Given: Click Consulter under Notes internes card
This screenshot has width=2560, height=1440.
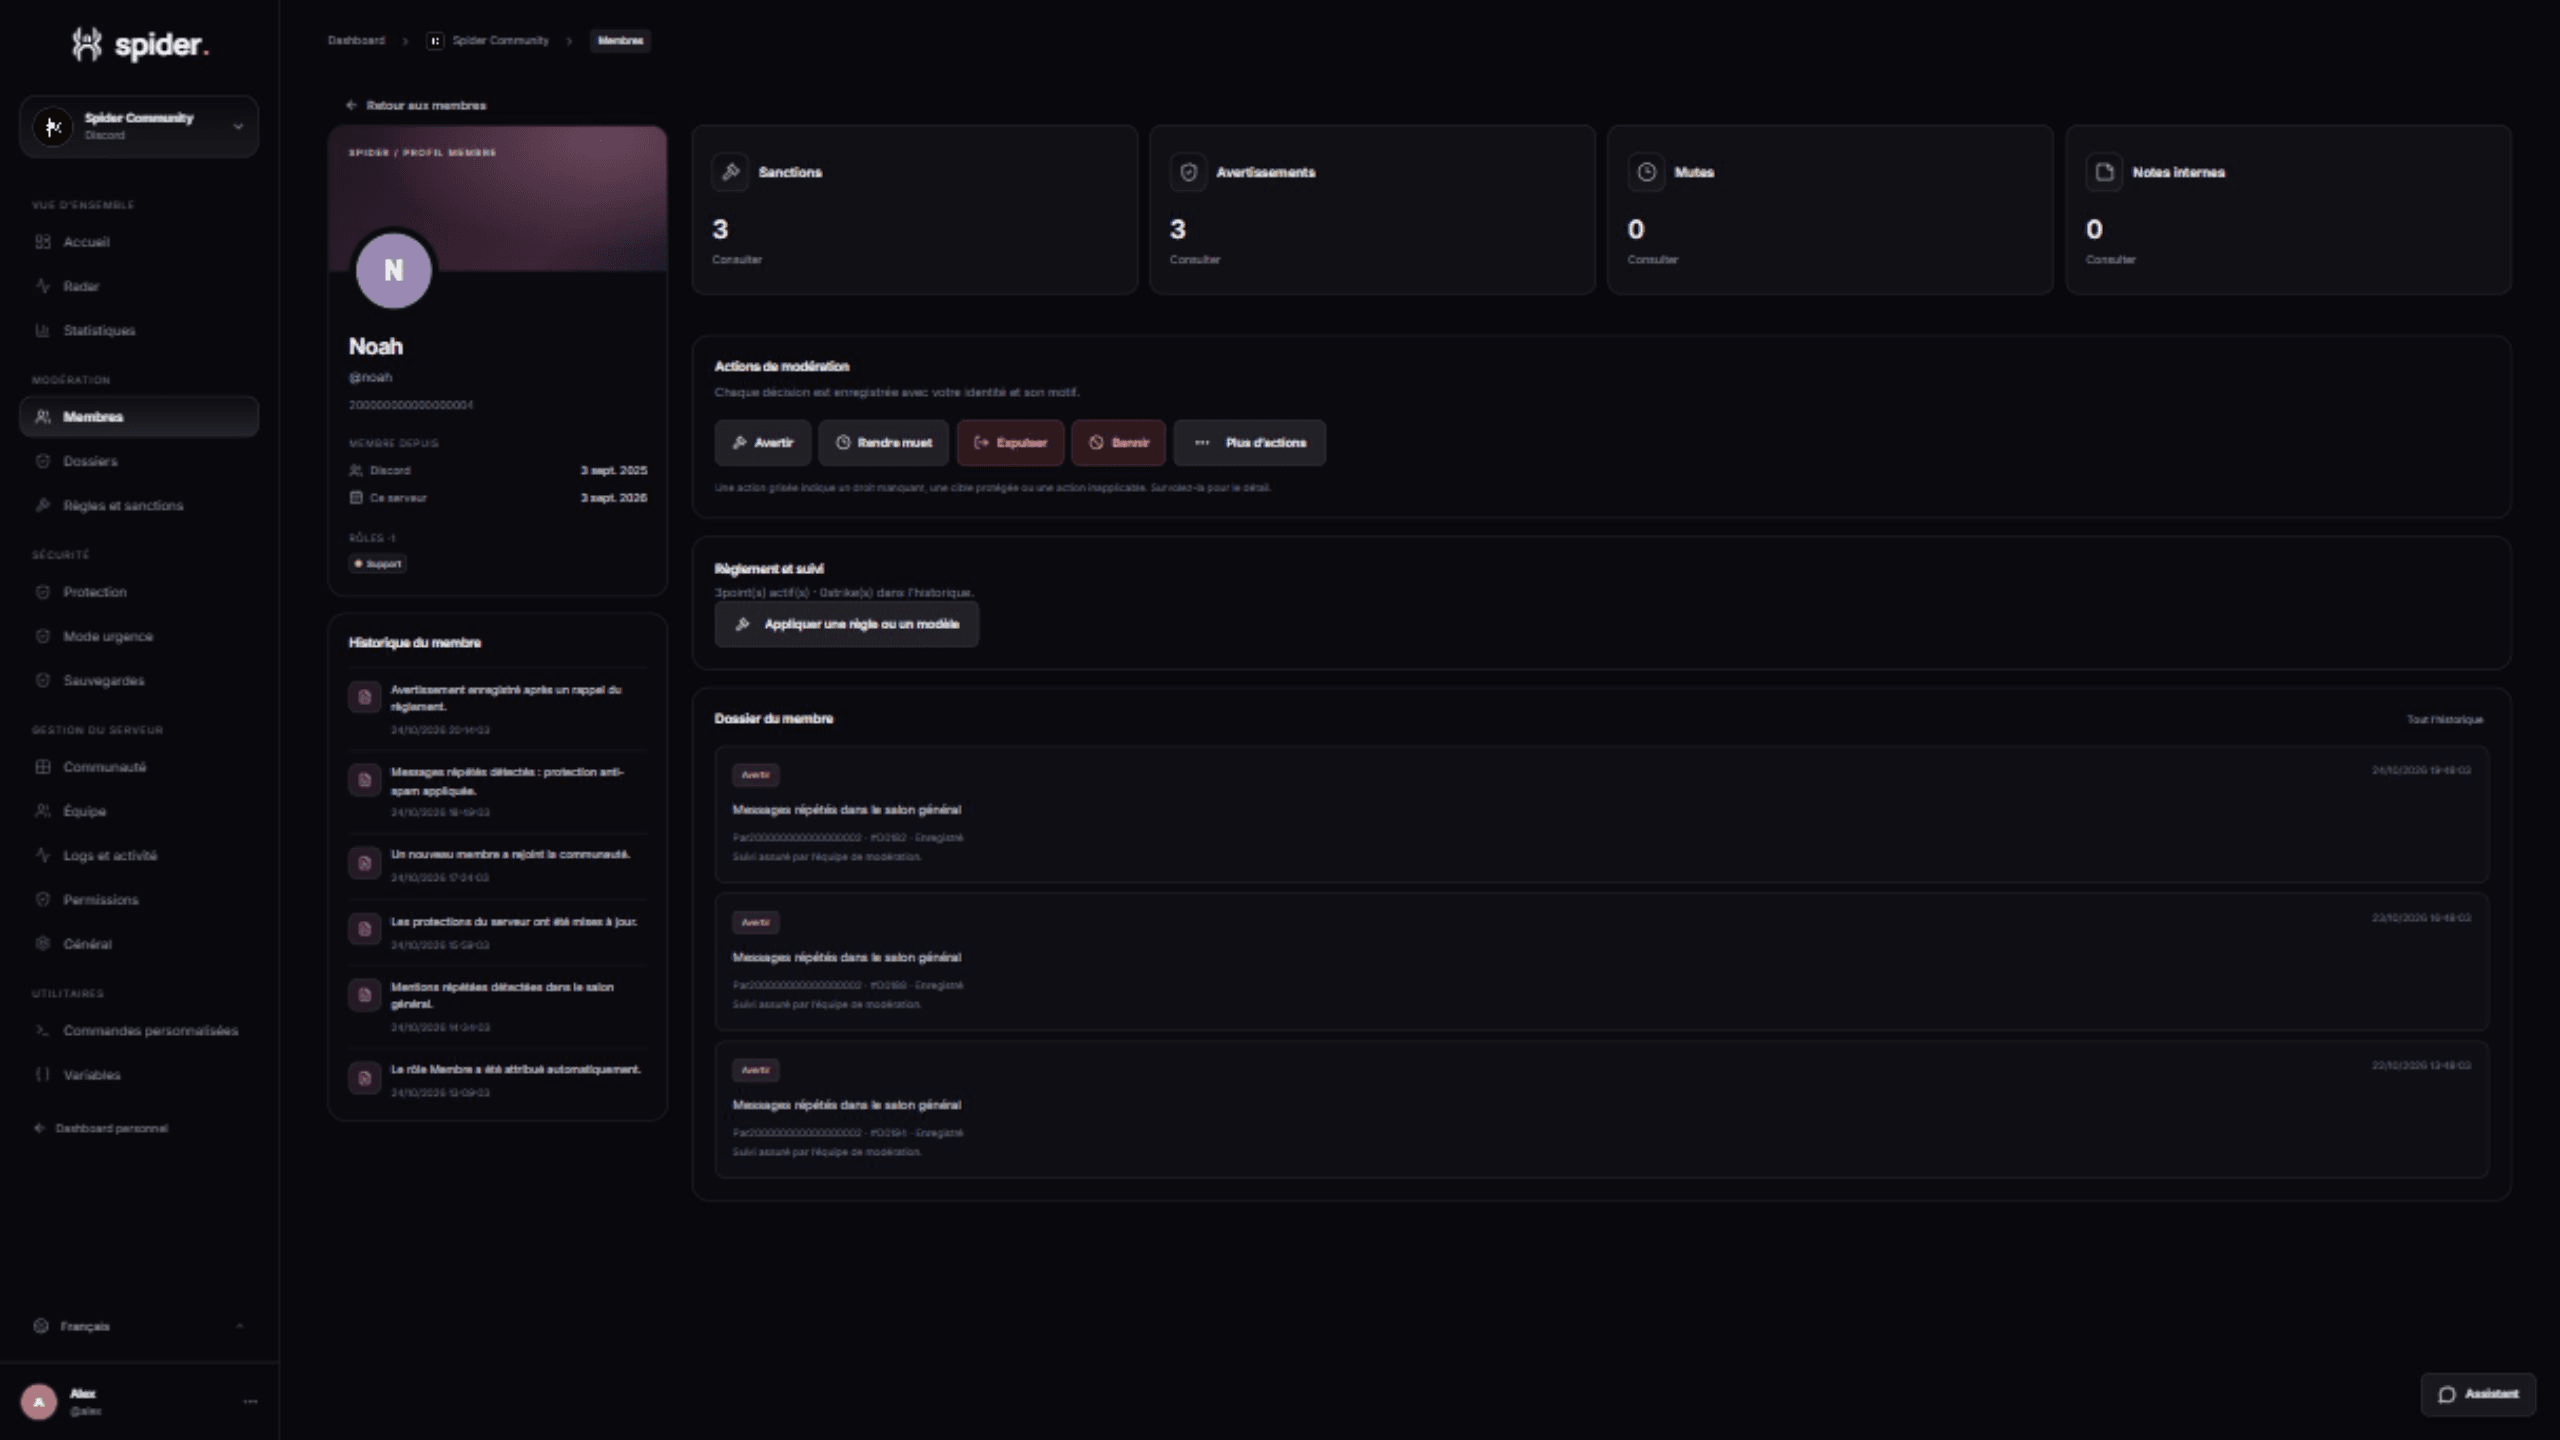Looking at the screenshot, I should click(2111, 260).
